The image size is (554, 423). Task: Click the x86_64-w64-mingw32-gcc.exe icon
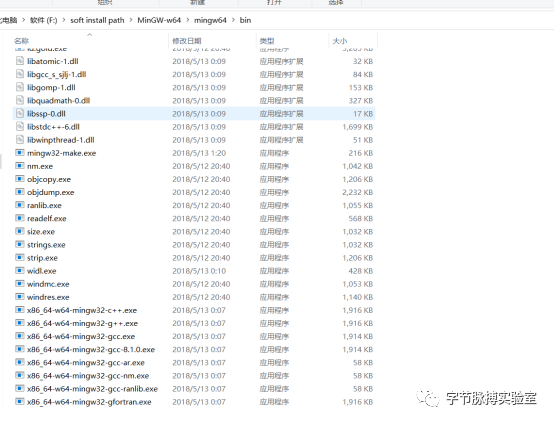(20, 336)
